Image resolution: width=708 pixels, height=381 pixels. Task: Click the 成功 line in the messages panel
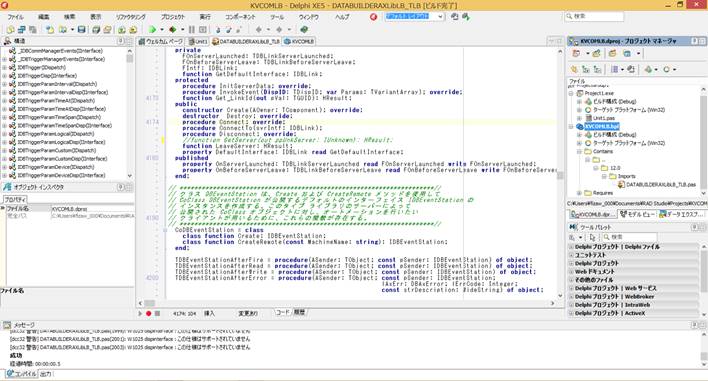[x=16, y=356]
